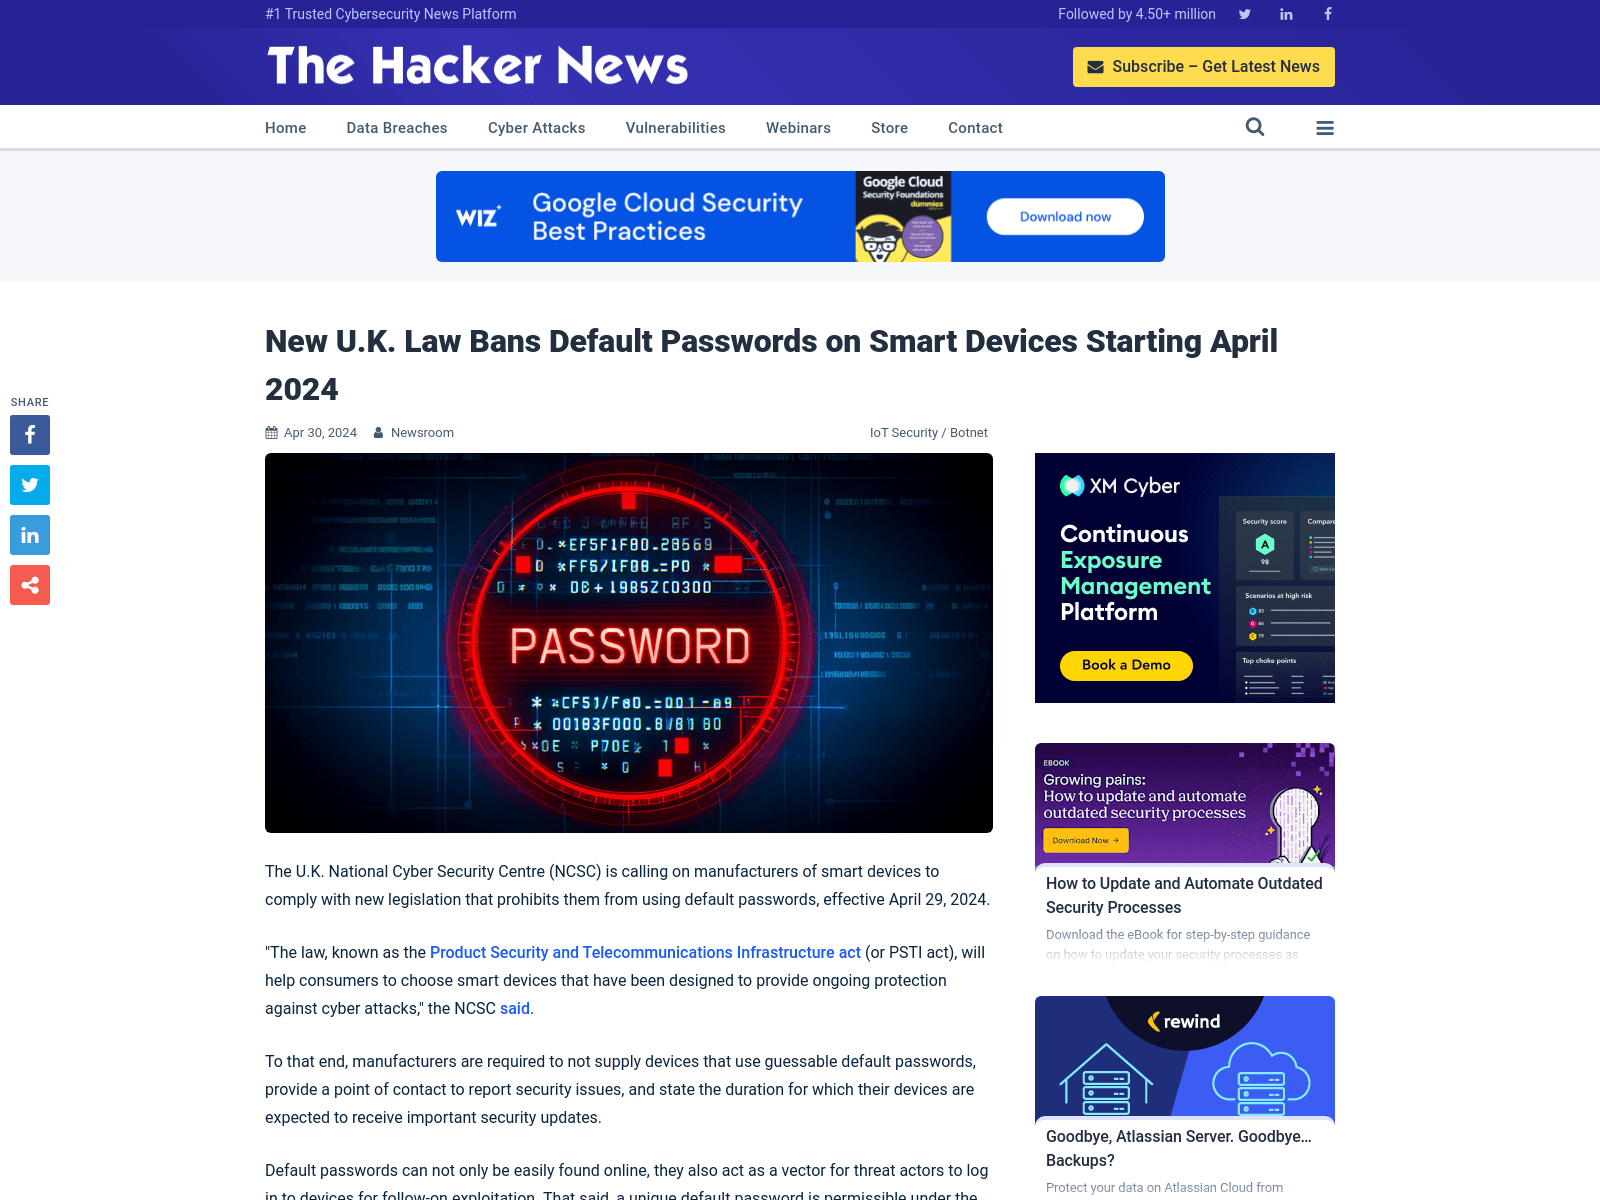1600x1200 pixels.
Task: Click '#1 Trusted Cybersecurity News Platform' text
Action: click(x=391, y=14)
